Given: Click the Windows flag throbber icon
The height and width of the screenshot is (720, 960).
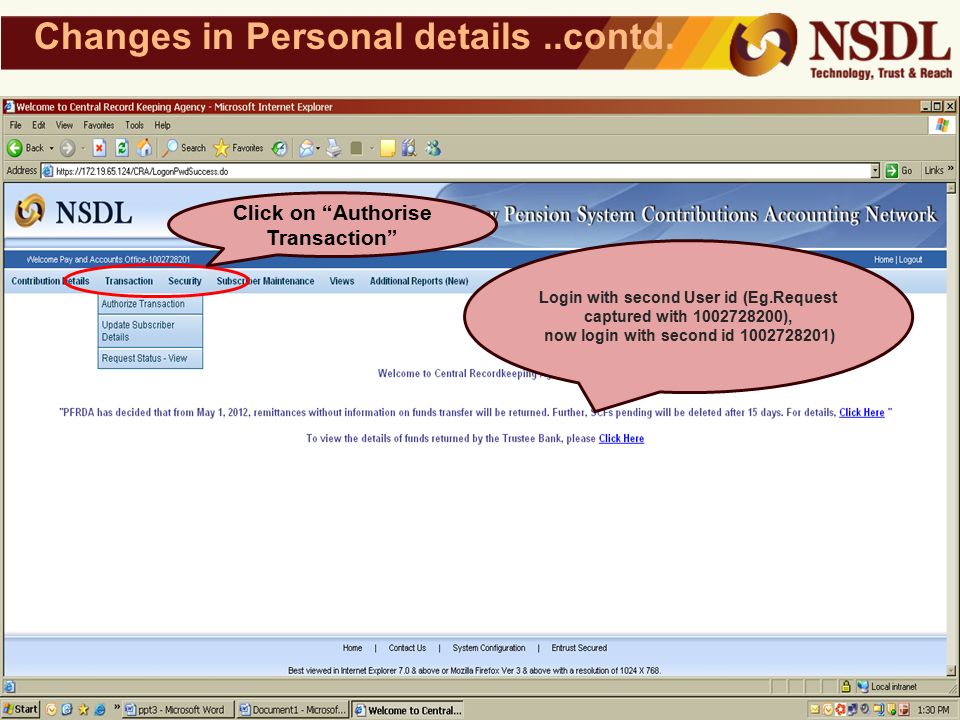Looking at the screenshot, I should point(942,125).
